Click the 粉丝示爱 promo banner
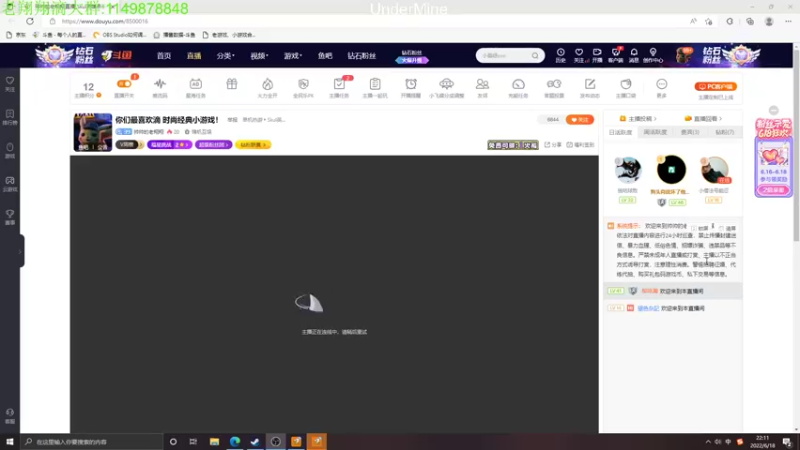This screenshot has width=800, height=450. [x=773, y=157]
